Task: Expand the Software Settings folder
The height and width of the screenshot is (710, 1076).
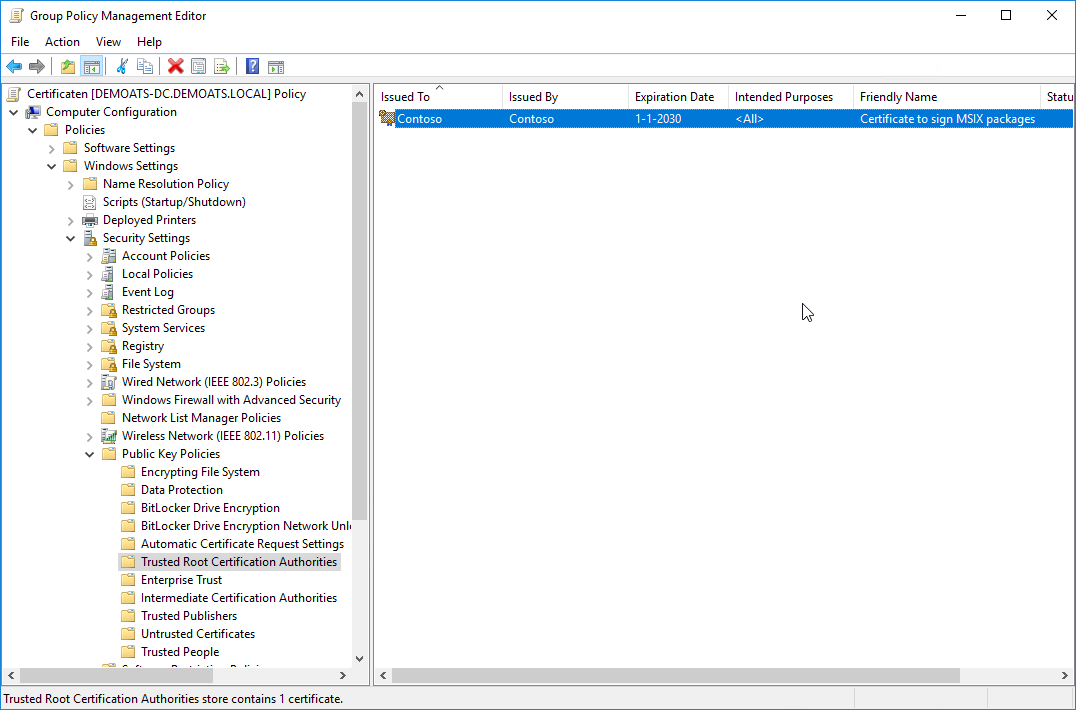Action: pos(52,148)
